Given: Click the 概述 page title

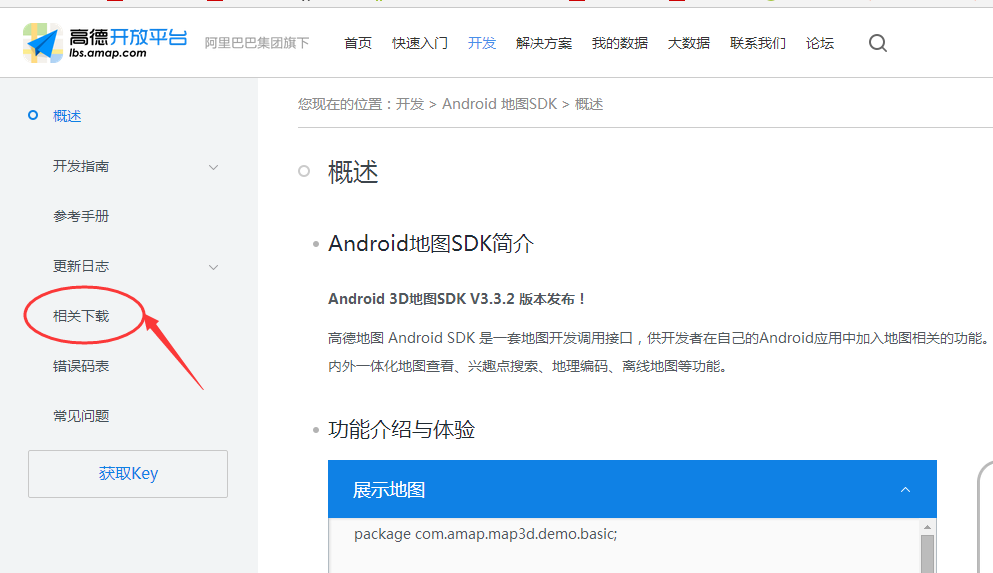Looking at the screenshot, I should tap(353, 172).
